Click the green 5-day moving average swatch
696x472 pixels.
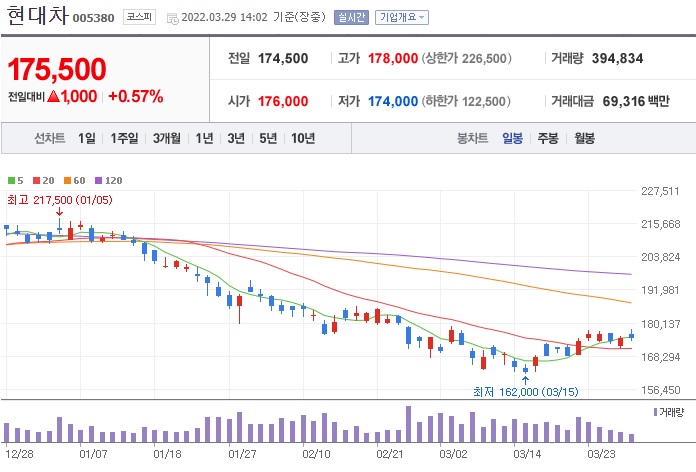(x=12, y=180)
